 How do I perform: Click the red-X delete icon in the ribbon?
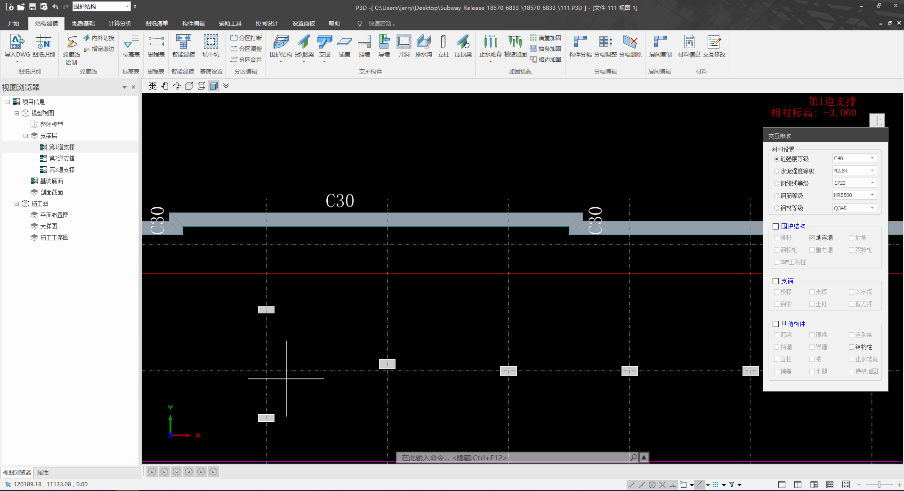click(x=630, y=41)
